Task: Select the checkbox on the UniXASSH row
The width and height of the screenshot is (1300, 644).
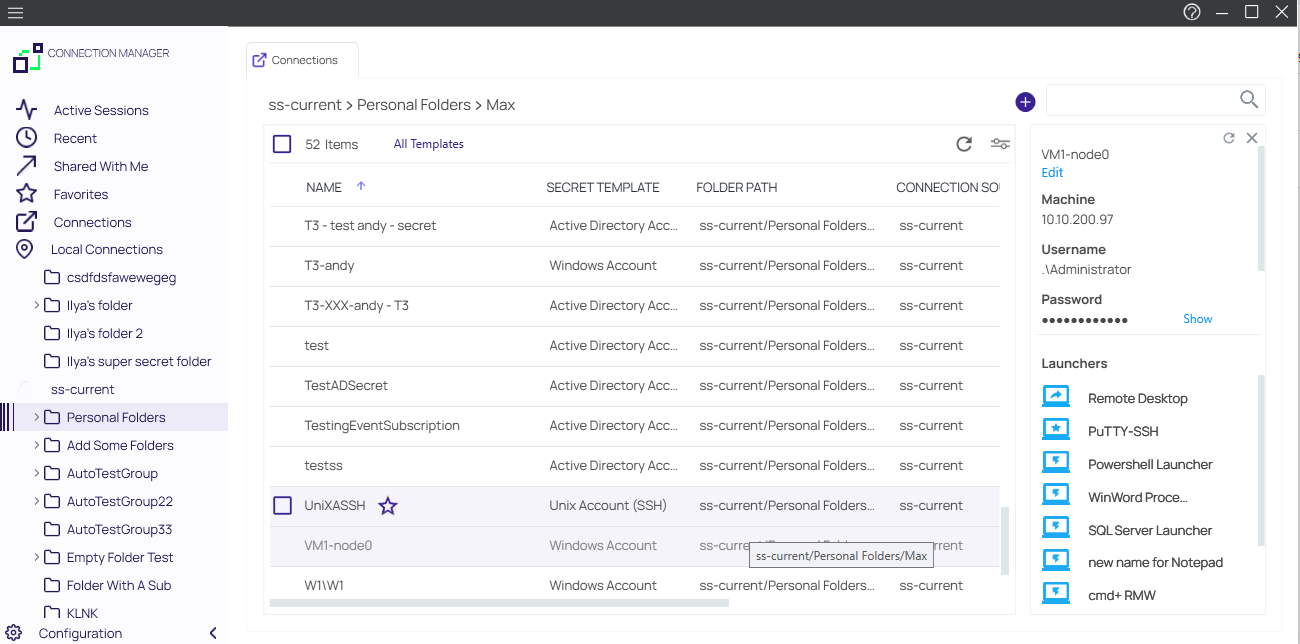Action: click(282, 505)
